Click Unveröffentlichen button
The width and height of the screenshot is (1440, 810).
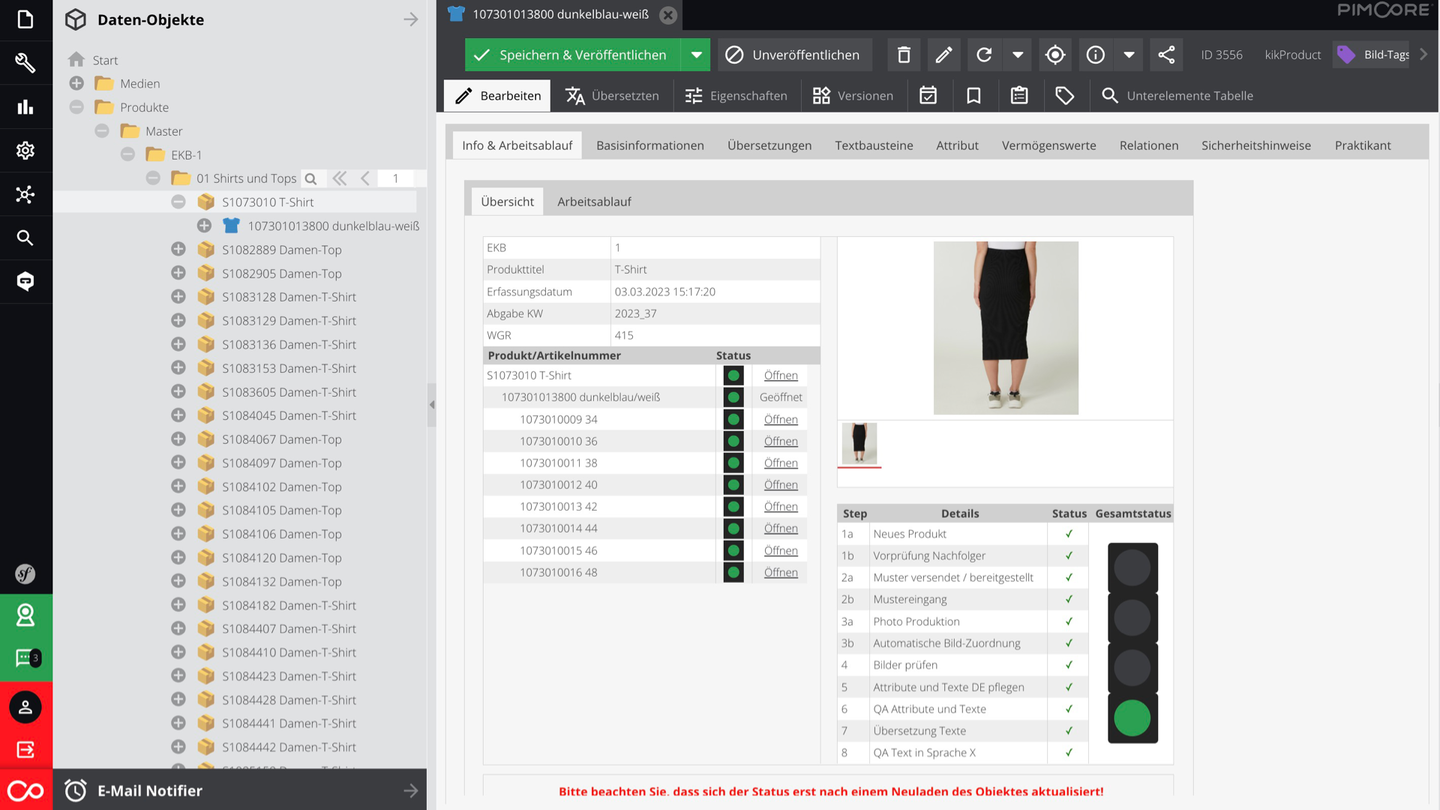tap(794, 54)
